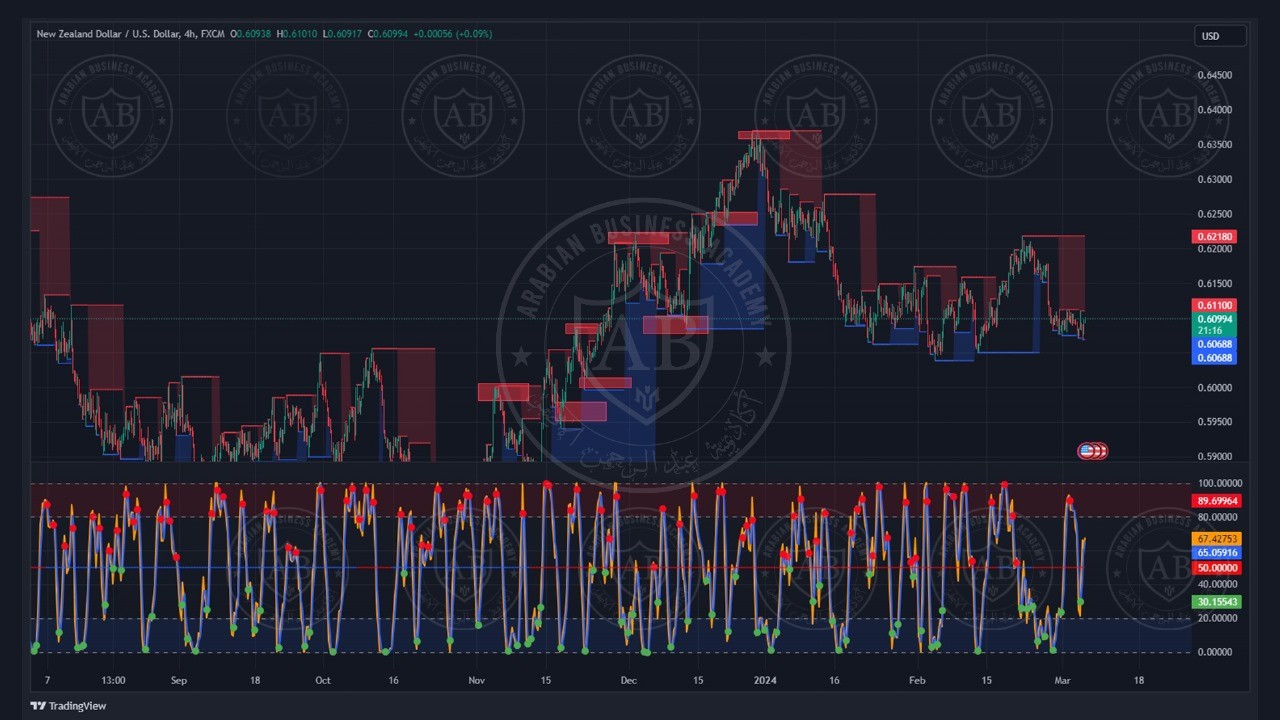Click the Dec label on time axis
The image size is (1280, 720).
pyautogui.click(x=628, y=681)
